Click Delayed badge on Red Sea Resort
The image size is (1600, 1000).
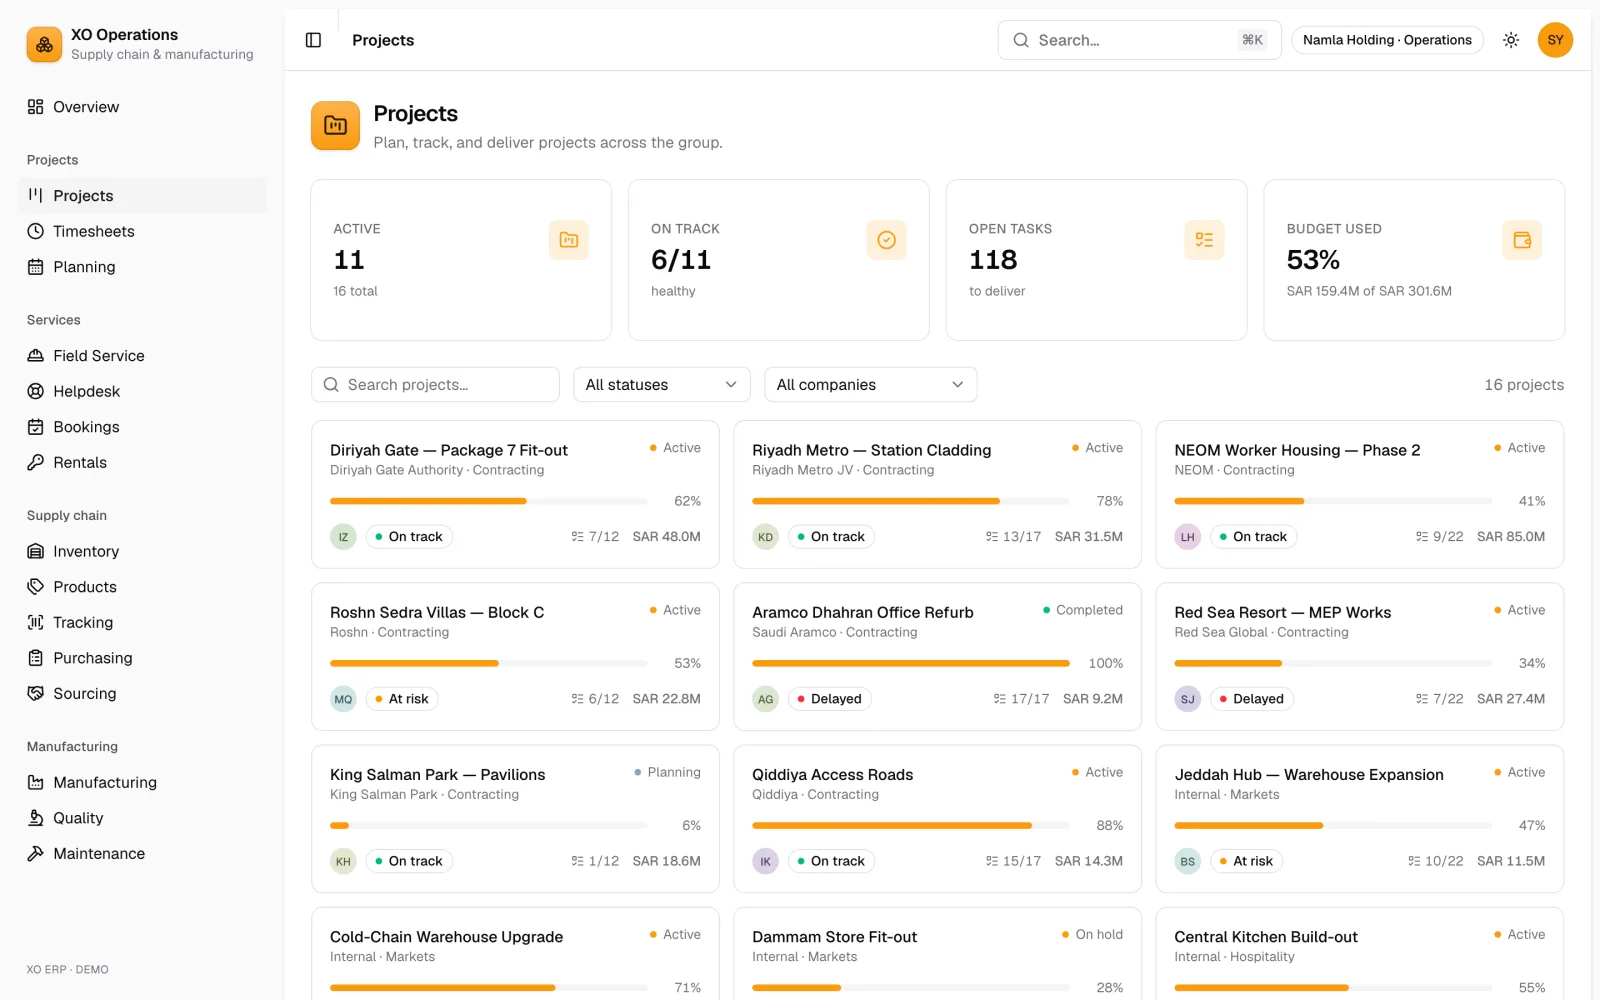point(1252,699)
